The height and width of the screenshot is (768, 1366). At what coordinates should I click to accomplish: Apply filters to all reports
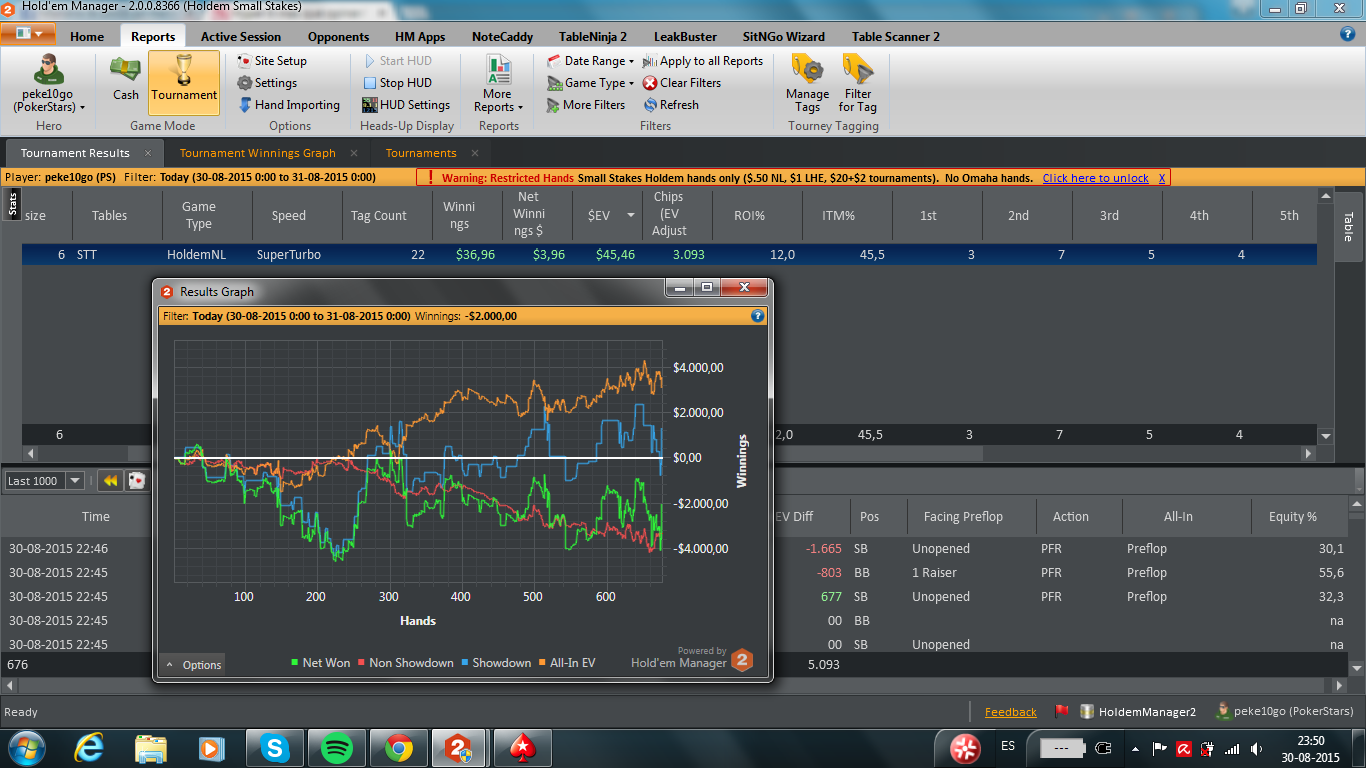[x=703, y=61]
